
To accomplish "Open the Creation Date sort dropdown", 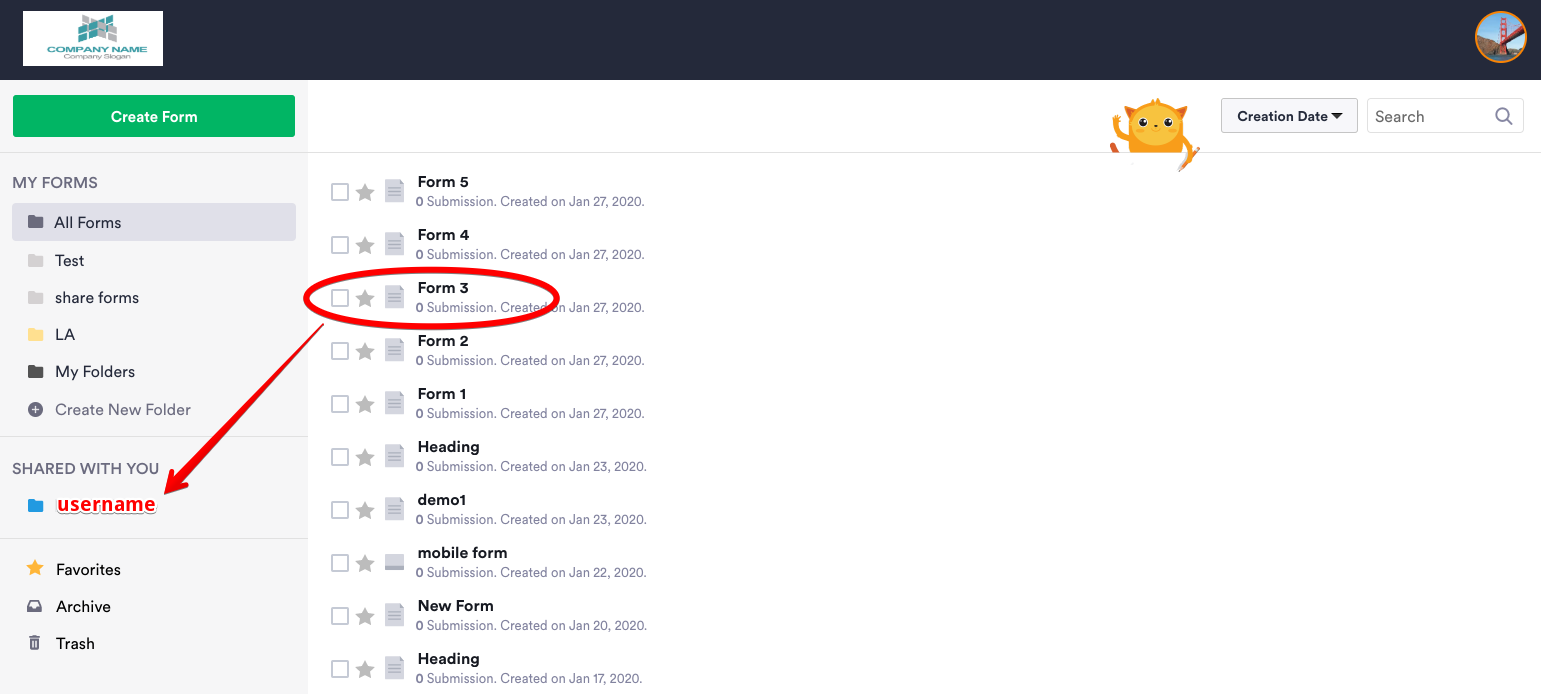I will tap(1288, 116).
